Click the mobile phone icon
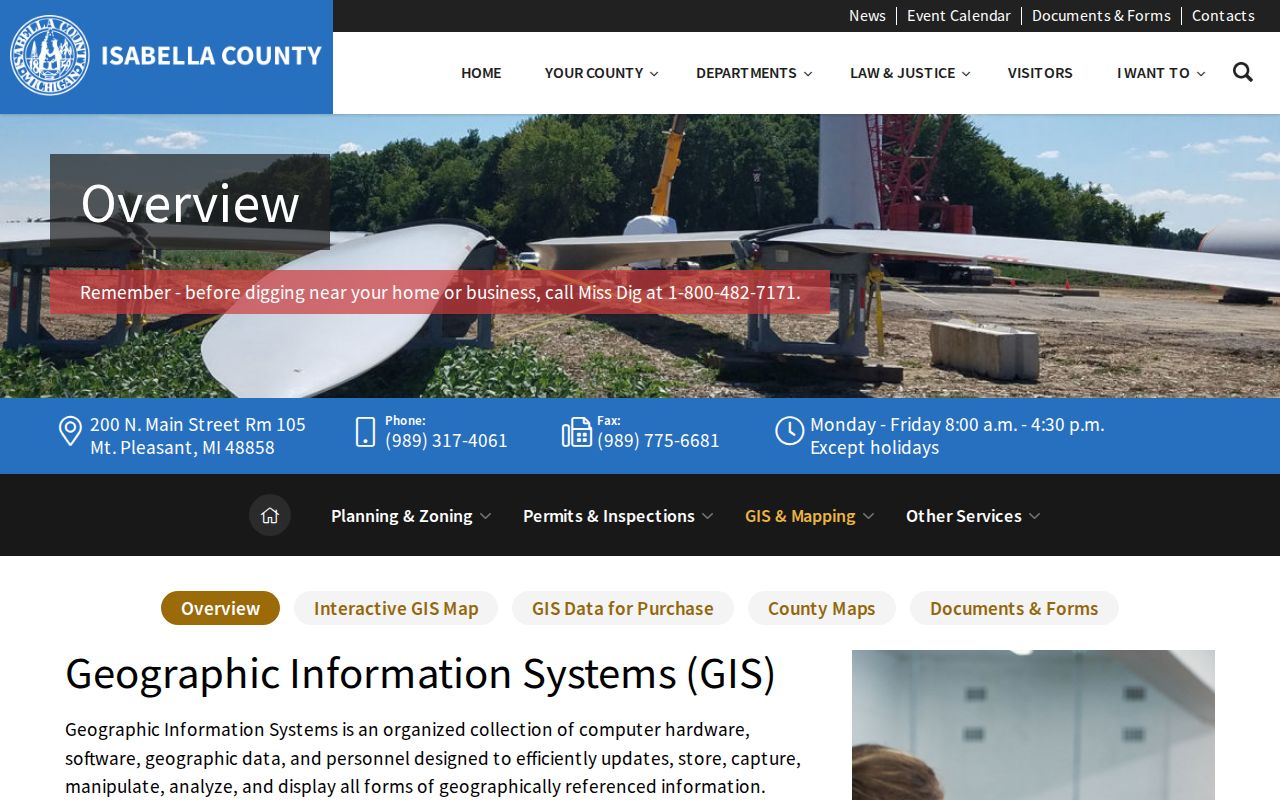 366,432
